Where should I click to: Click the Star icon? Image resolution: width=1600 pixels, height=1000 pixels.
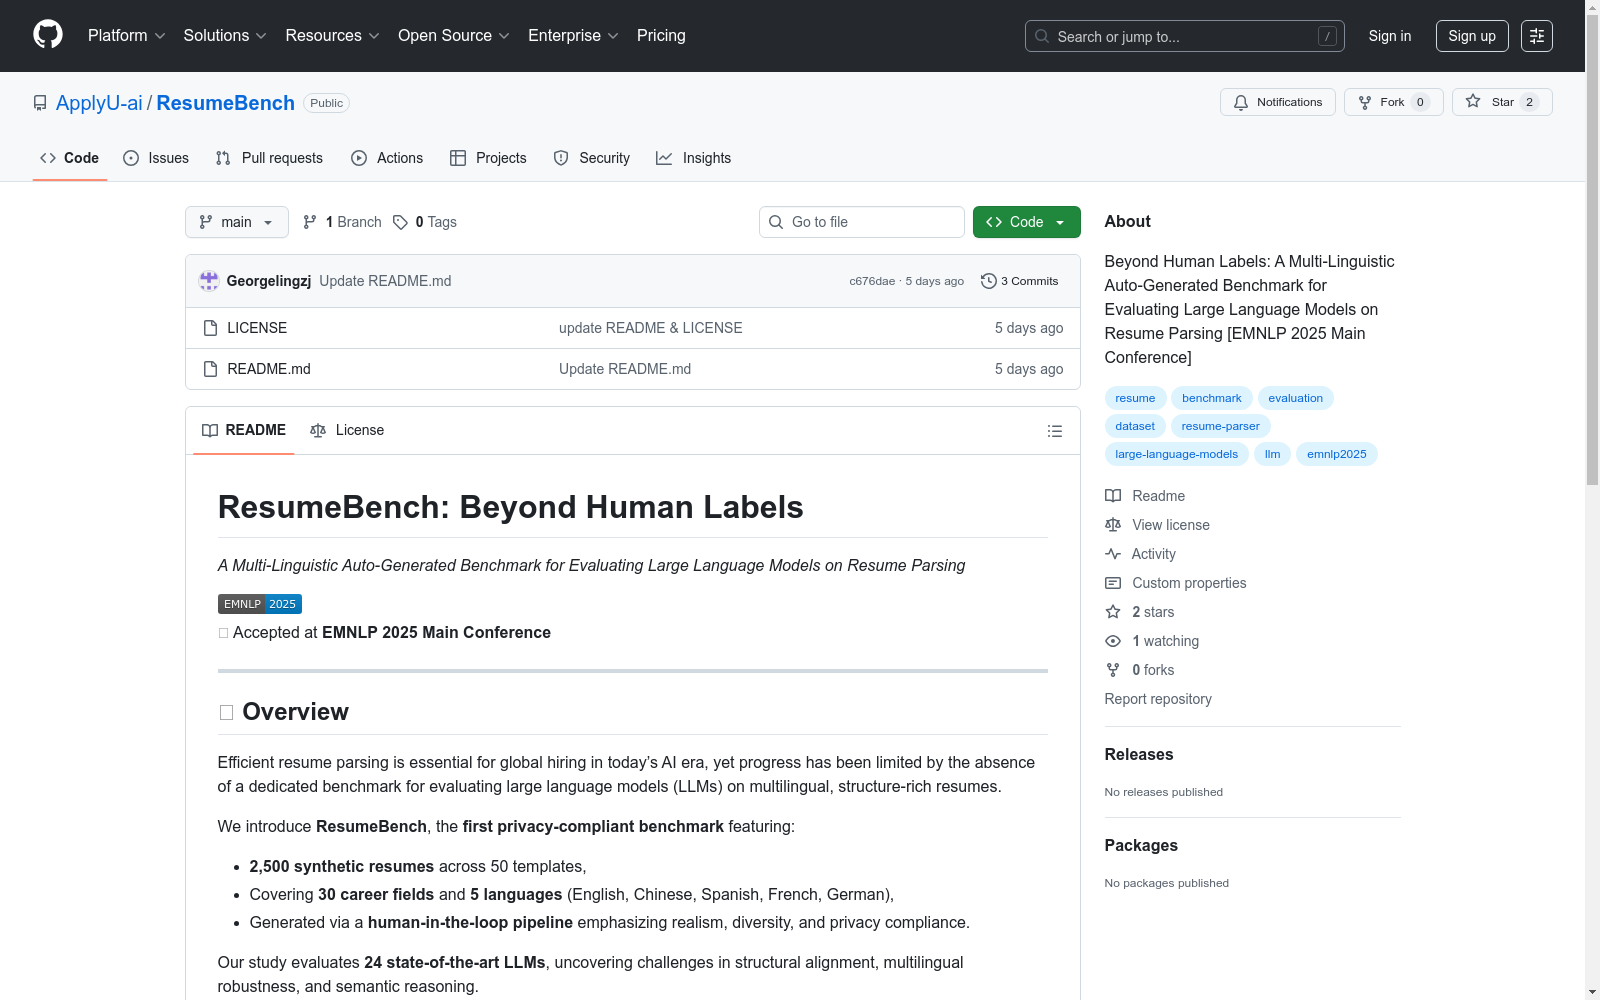click(x=1473, y=101)
